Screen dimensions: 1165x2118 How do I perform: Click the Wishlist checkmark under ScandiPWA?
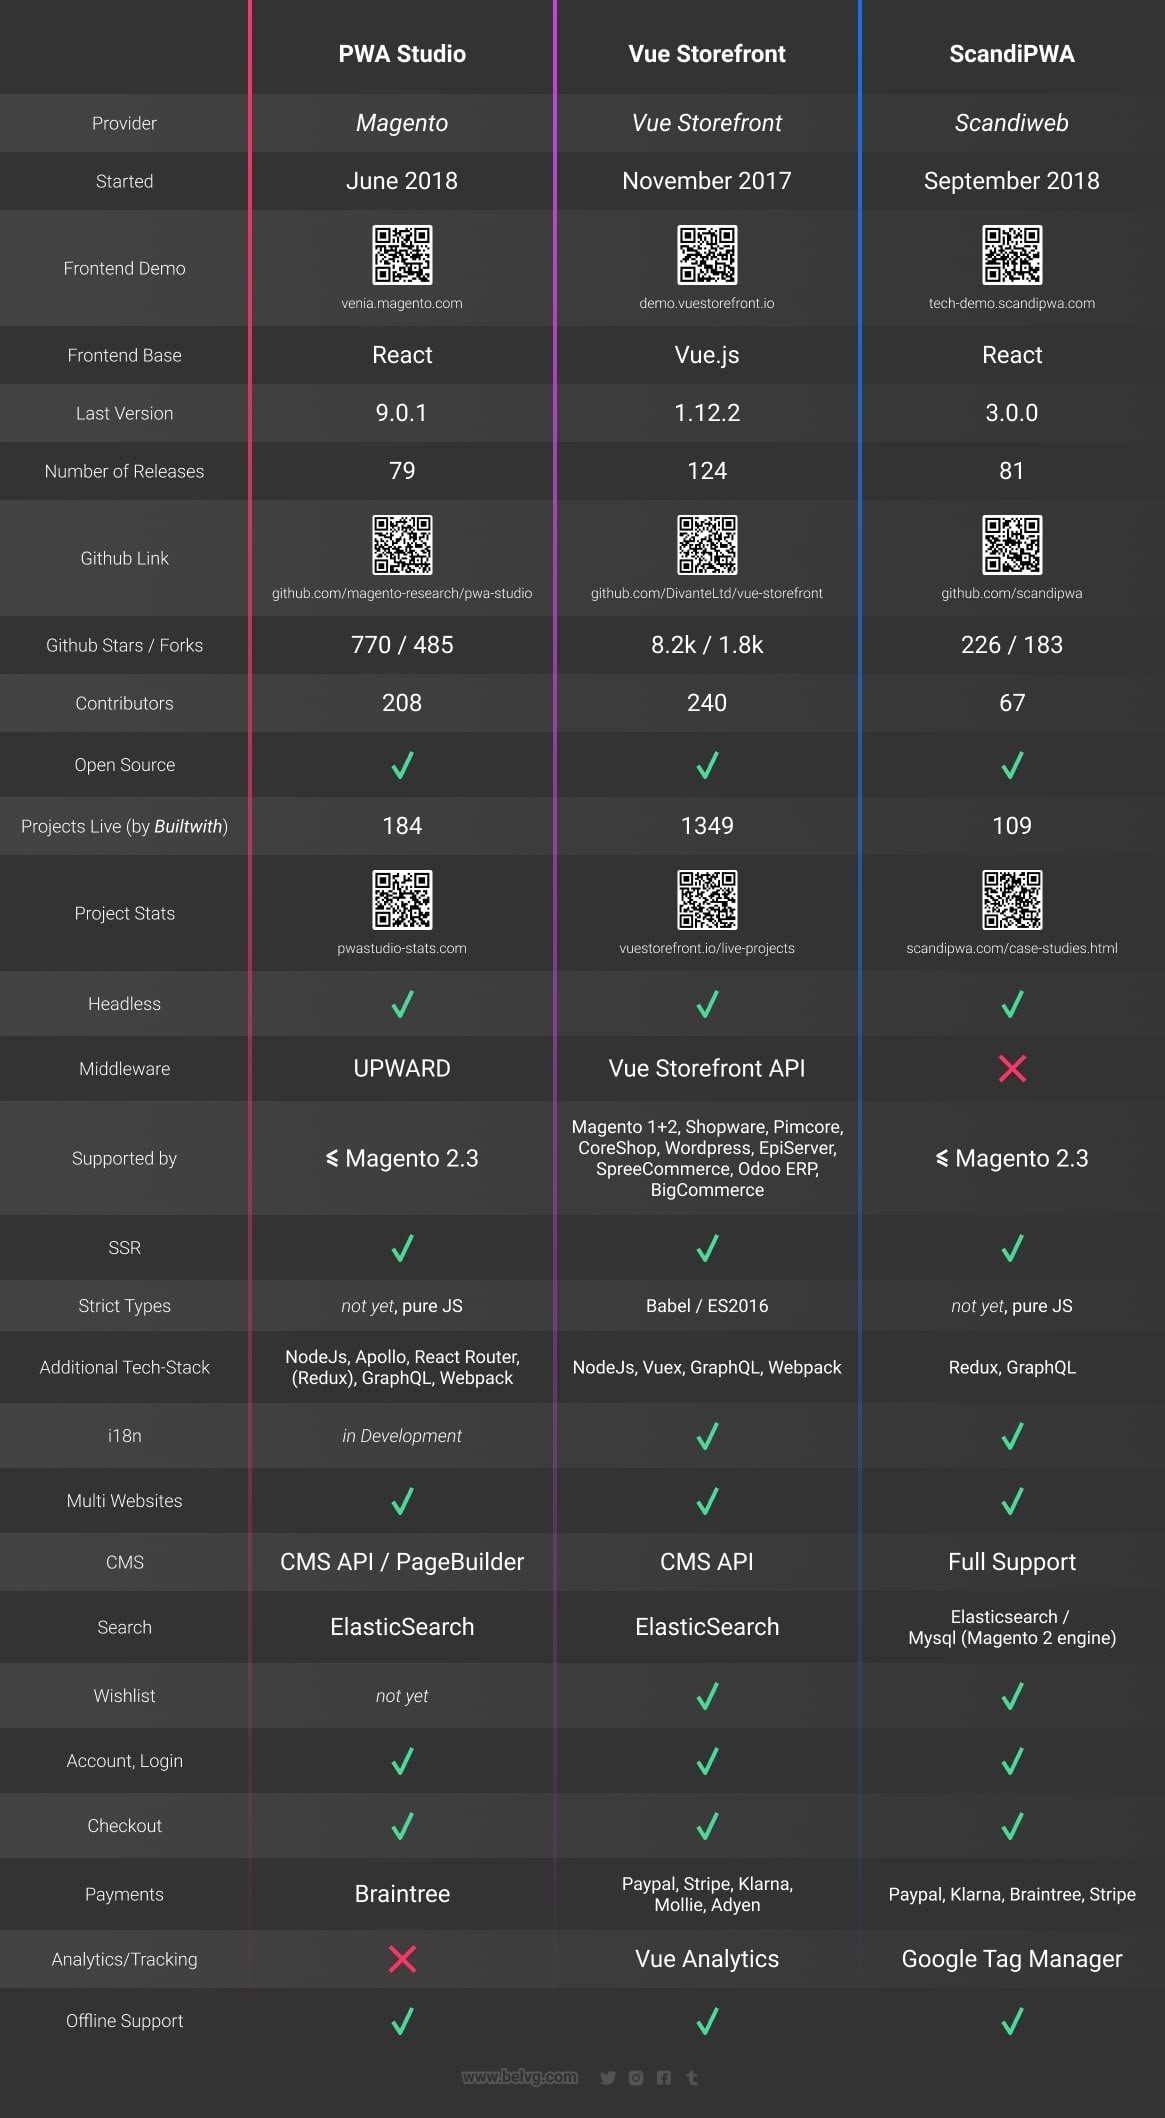point(1012,1696)
